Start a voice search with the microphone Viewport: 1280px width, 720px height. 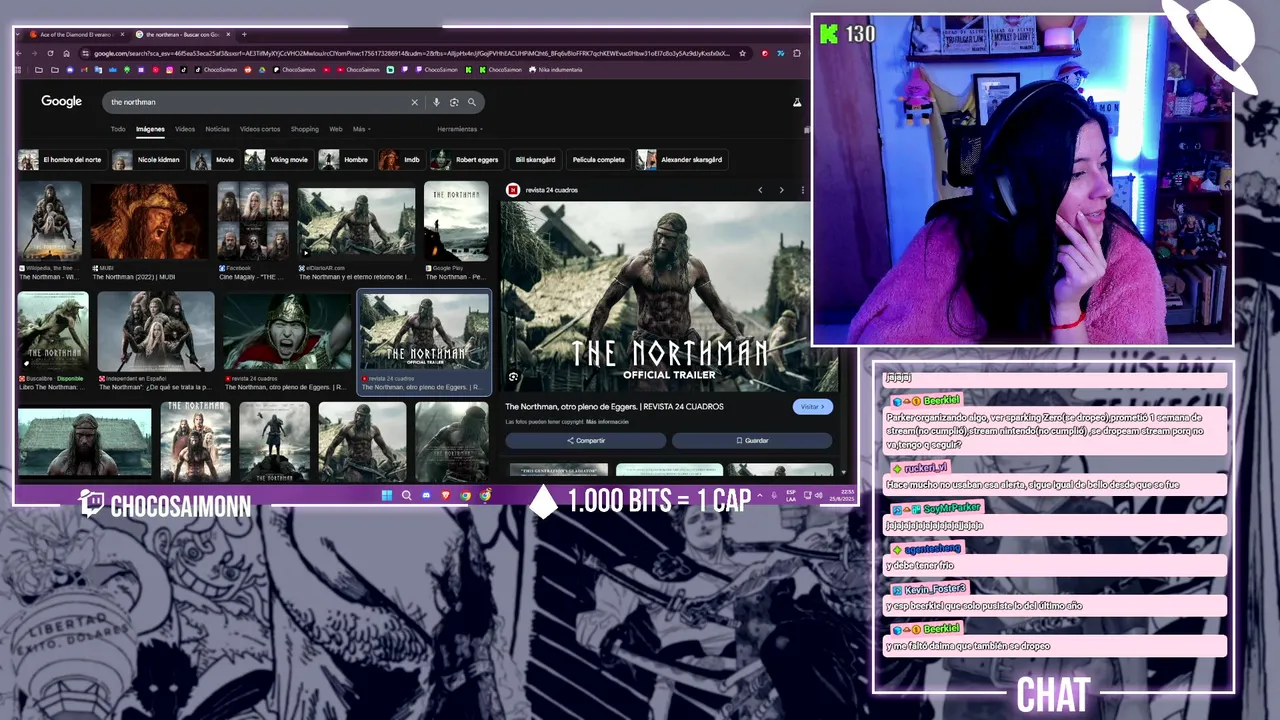point(436,102)
